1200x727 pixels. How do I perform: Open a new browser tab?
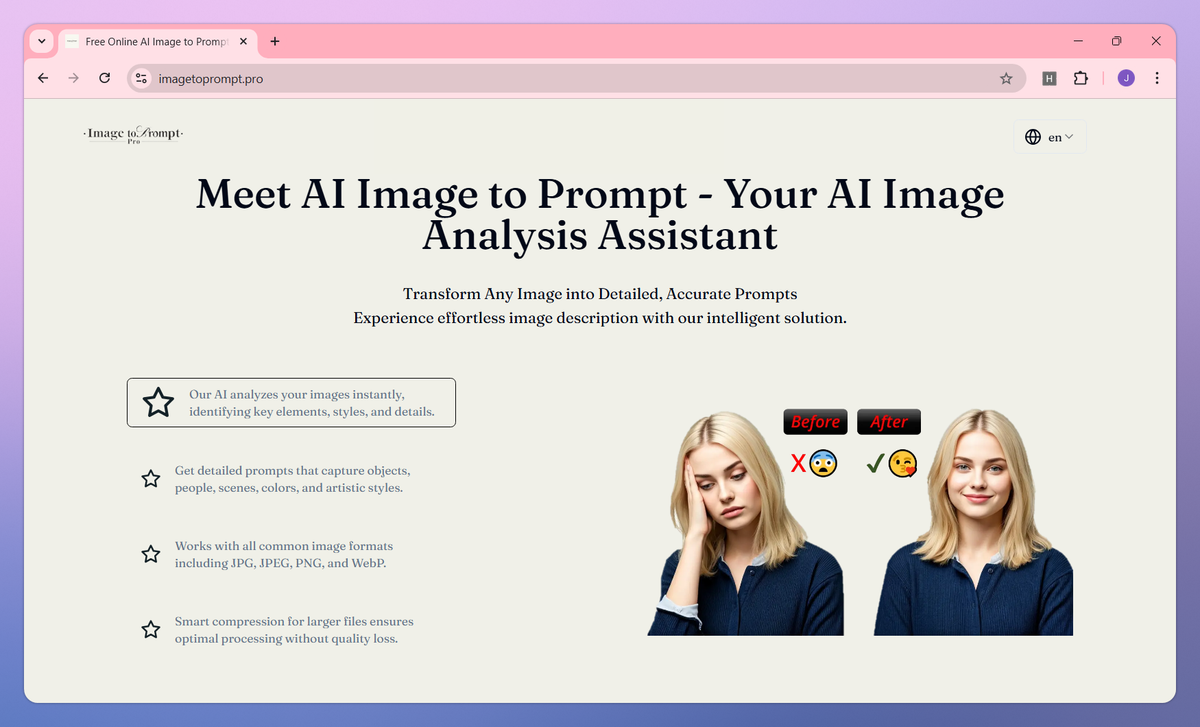(274, 41)
